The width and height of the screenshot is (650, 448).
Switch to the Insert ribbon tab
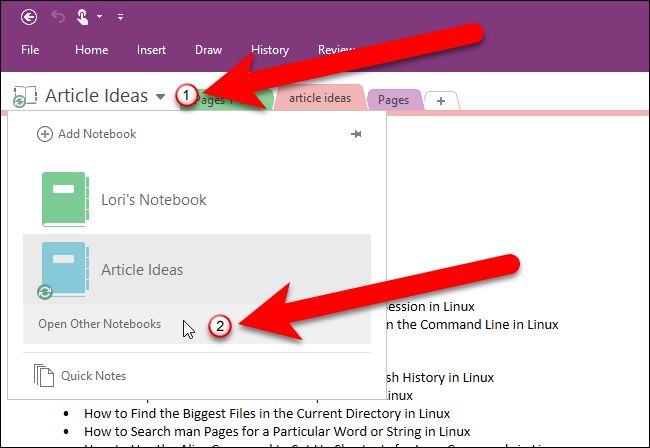pos(151,50)
